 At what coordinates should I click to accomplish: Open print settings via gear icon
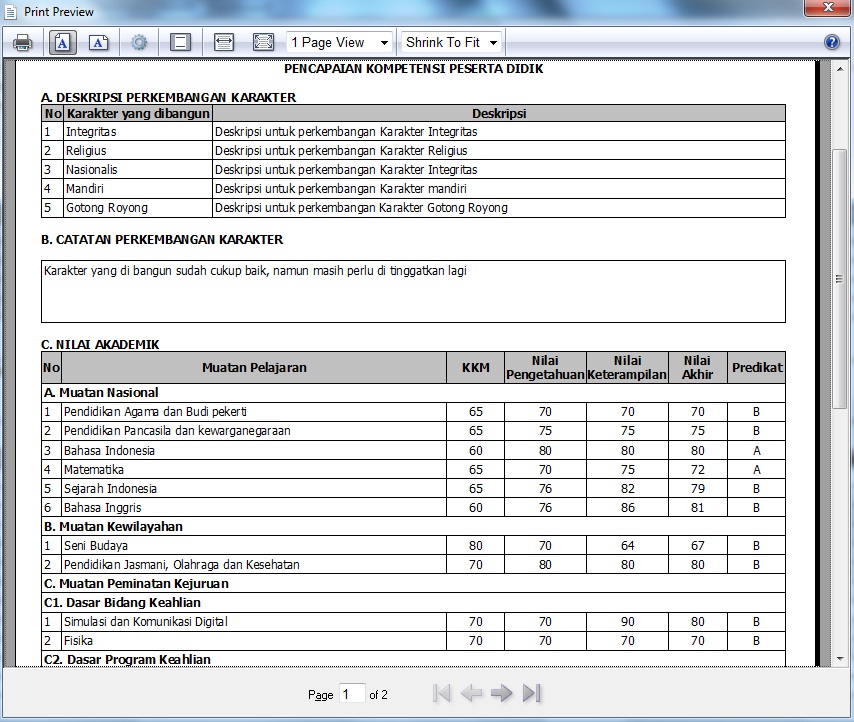pos(138,42)
